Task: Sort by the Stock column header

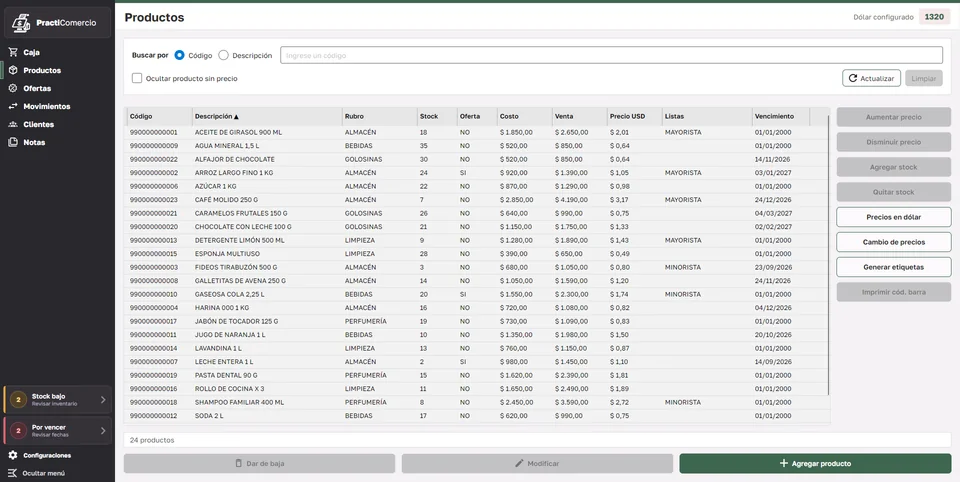Action: (437, 116)
